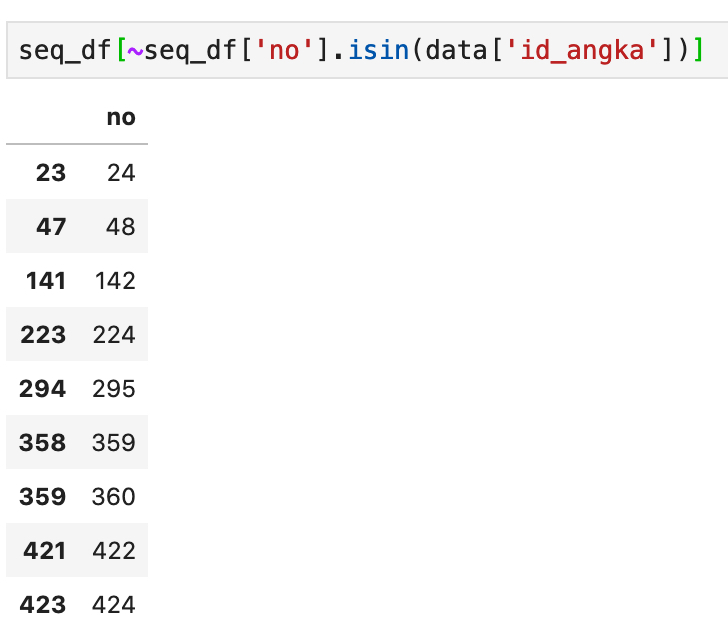Click the value 24 in the no column

[x=121, y=173]
